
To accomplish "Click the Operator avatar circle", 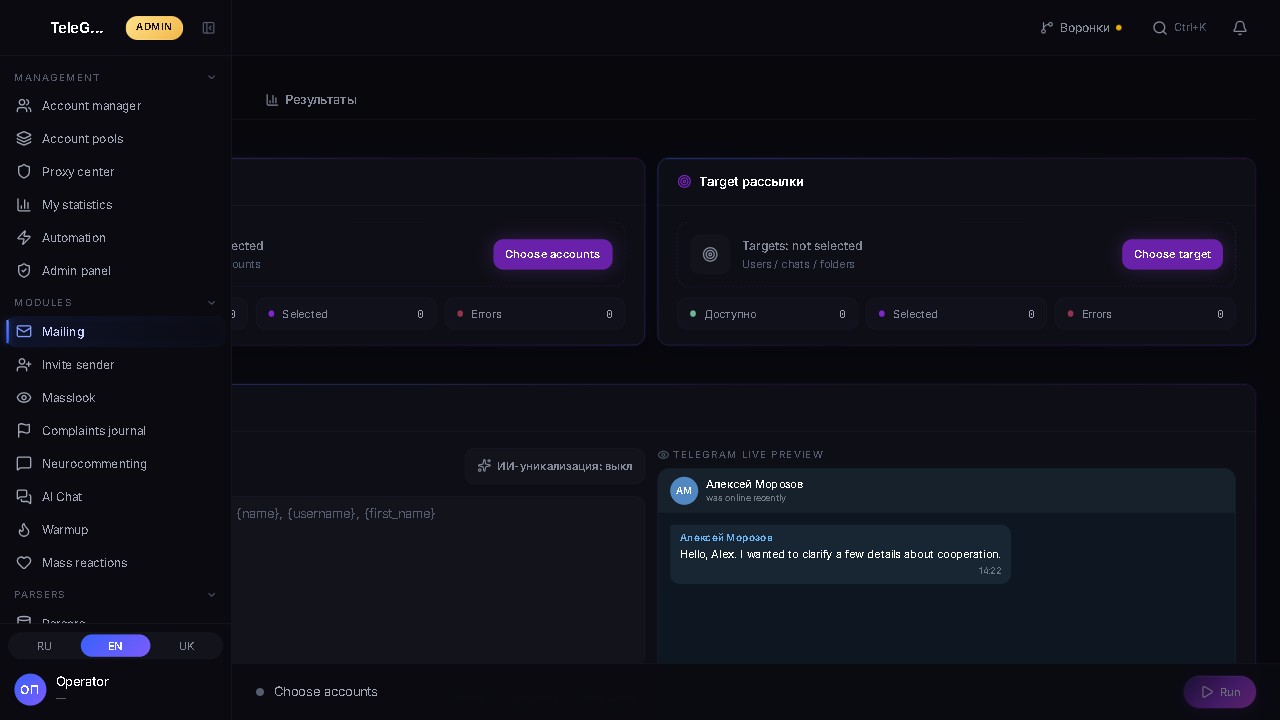I will click(x=30, y=690).
